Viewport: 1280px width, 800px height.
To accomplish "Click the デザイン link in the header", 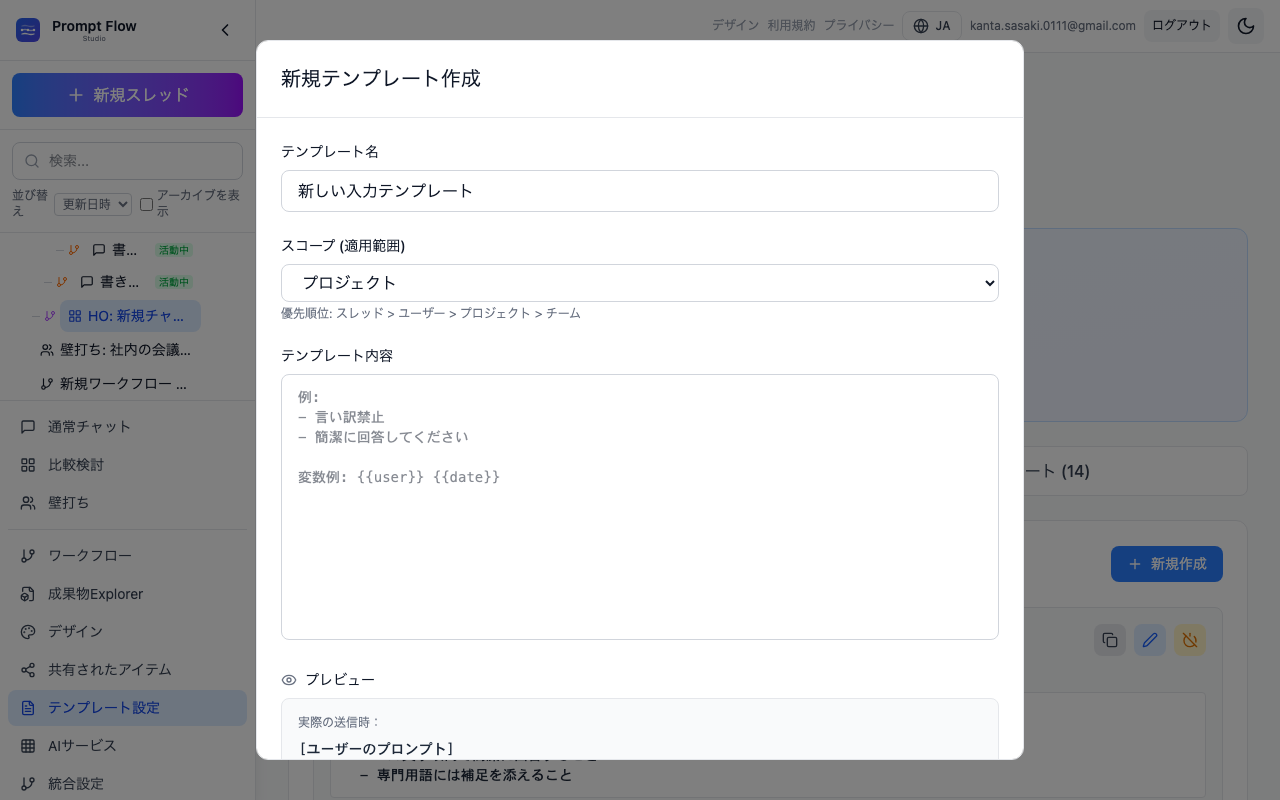I will [x=735, y=26].
